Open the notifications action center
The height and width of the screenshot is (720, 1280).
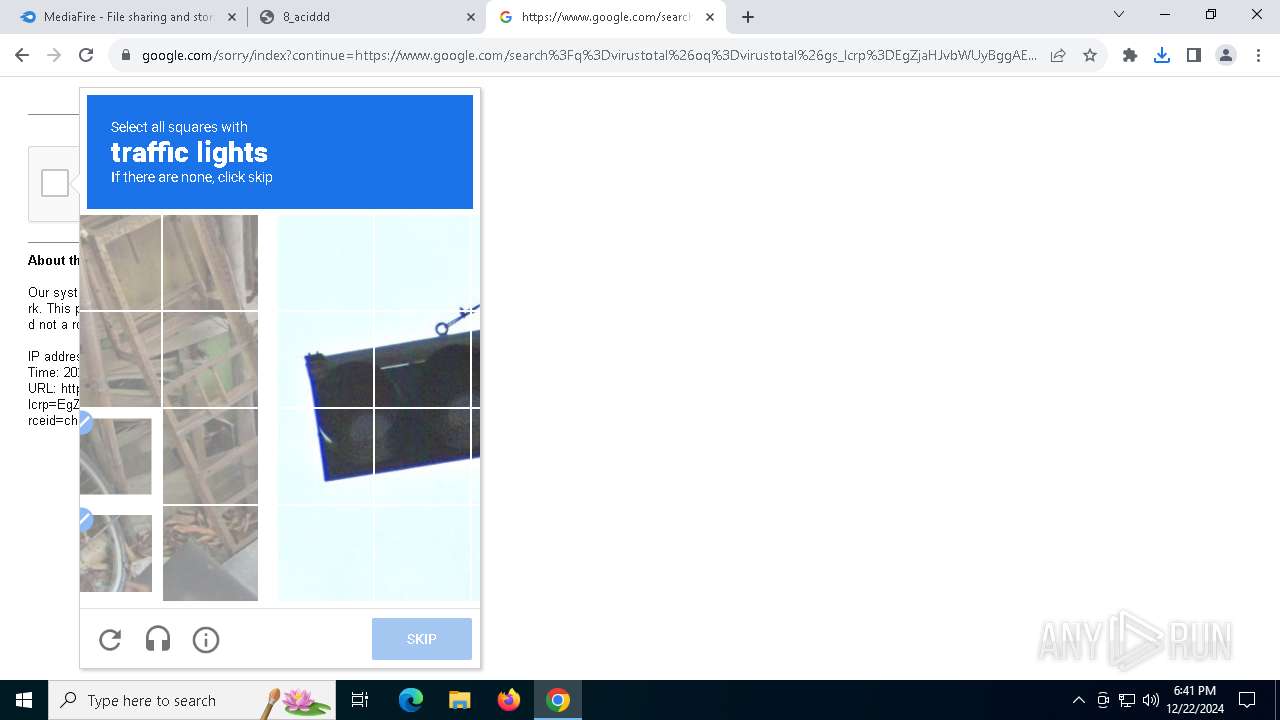tap(1247, 700)
